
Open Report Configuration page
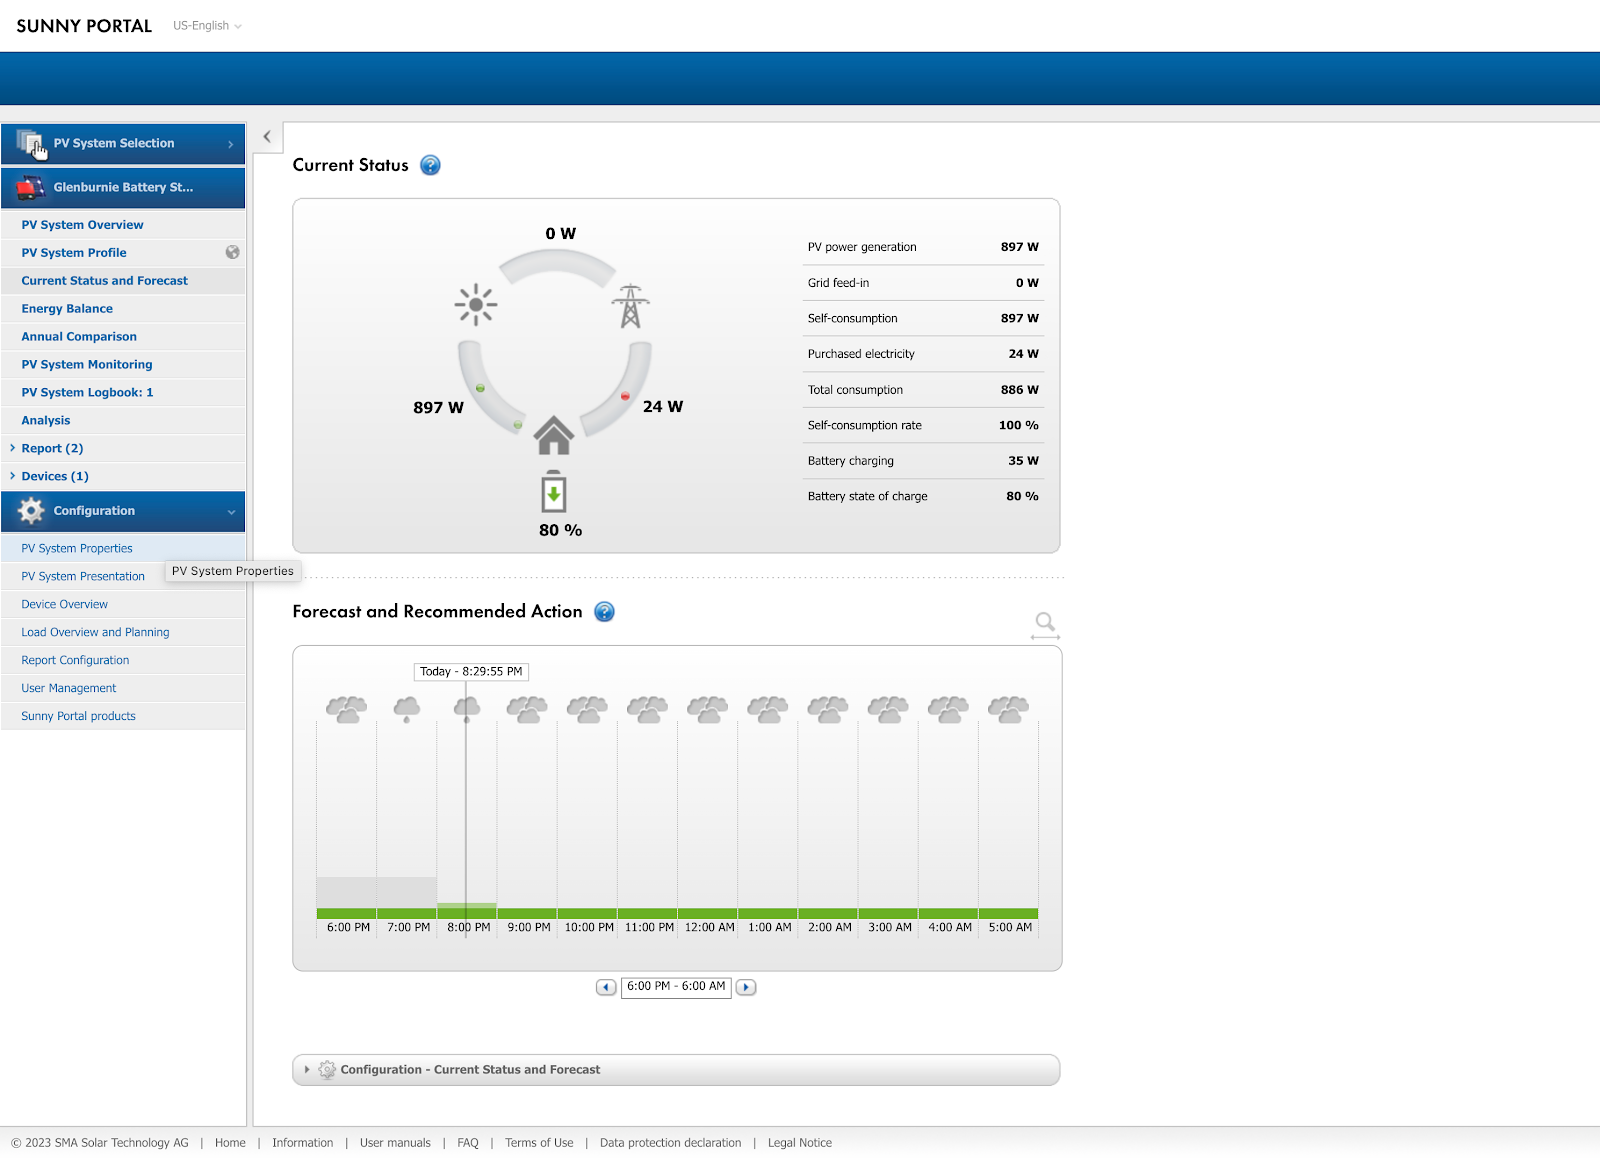75,660
